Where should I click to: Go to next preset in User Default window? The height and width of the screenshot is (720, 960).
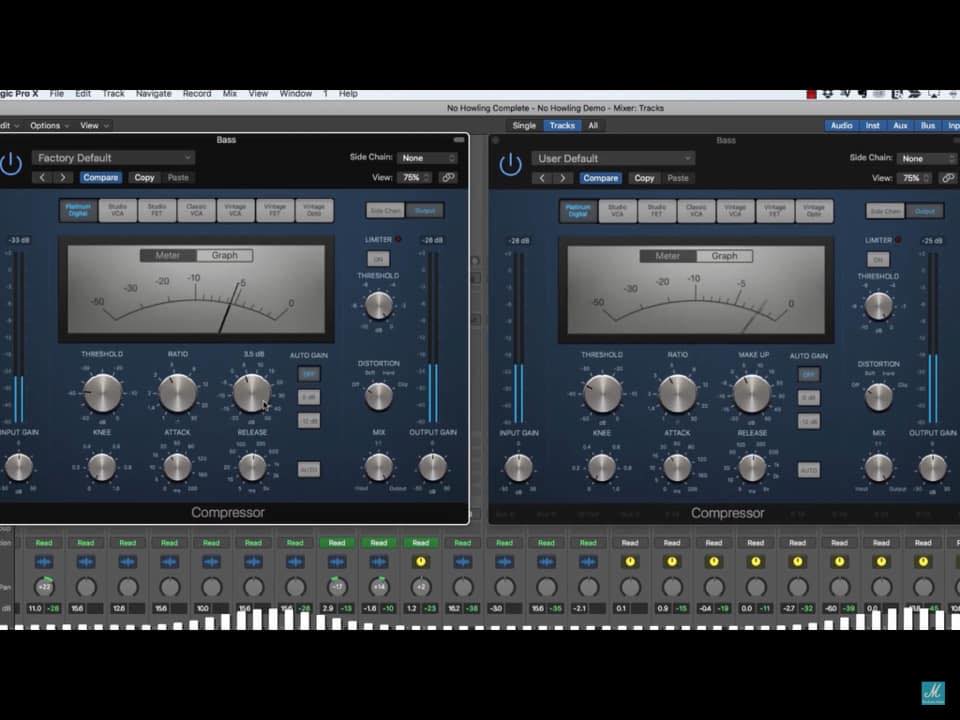click(x=562, y=178)
